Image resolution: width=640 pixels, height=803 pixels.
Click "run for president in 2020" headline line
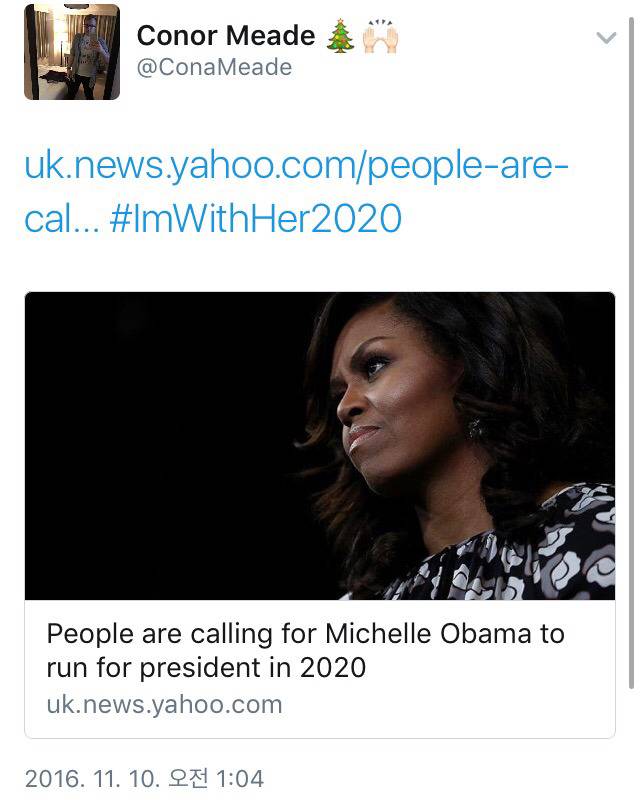206,667
